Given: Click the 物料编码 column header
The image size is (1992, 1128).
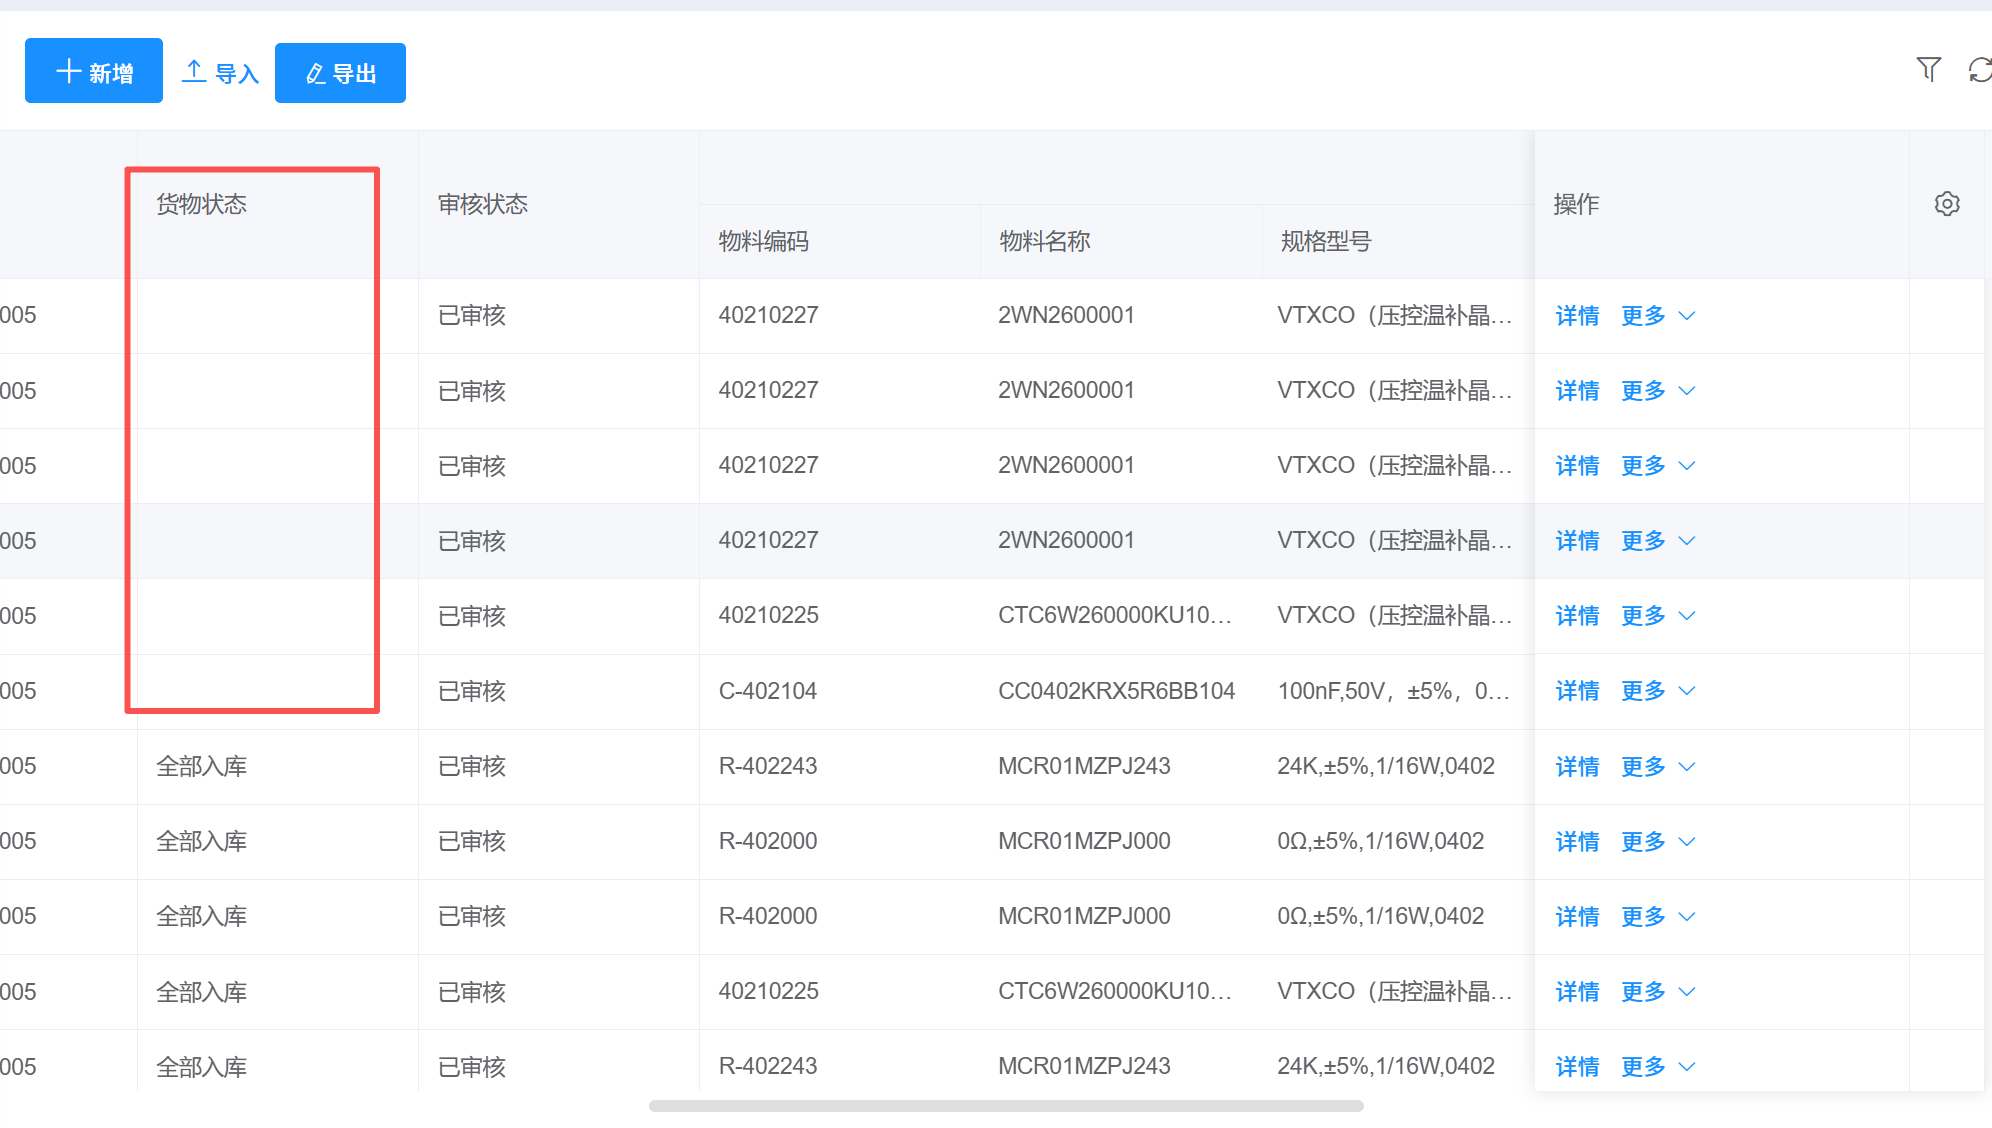Looking at the screenshot, I should coord(764,241).
